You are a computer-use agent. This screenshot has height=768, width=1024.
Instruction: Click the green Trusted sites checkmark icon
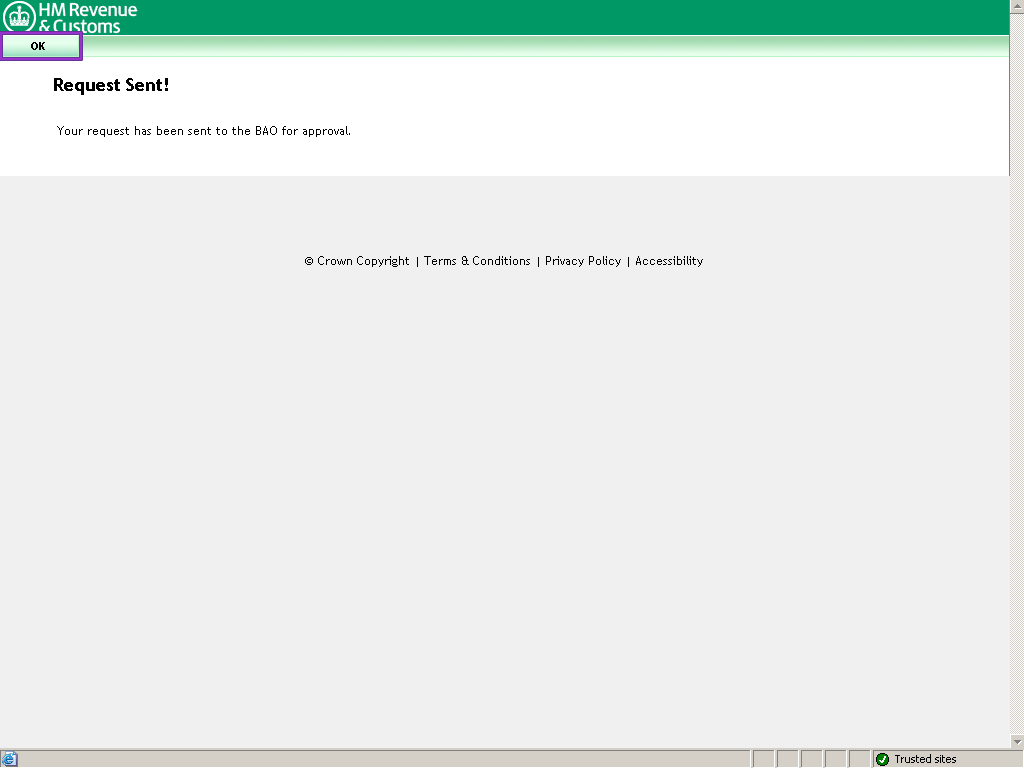coord(882,759)
